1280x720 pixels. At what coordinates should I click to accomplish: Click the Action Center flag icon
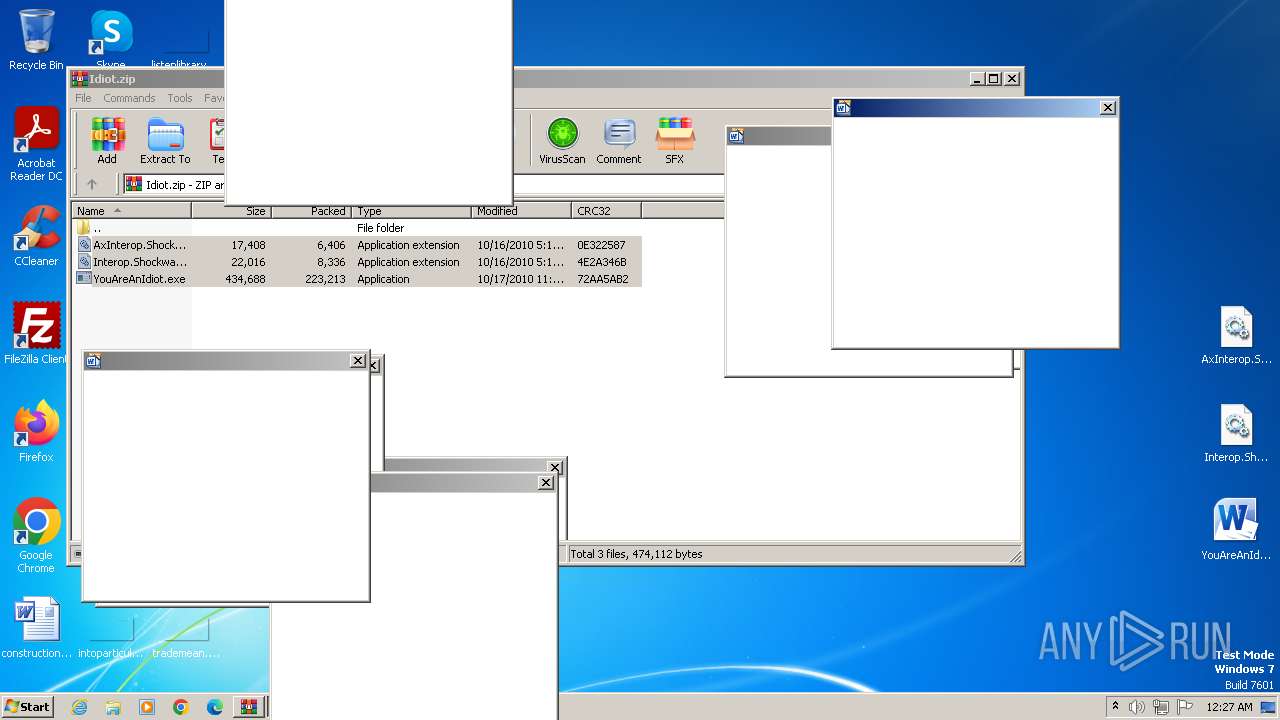1184,707
